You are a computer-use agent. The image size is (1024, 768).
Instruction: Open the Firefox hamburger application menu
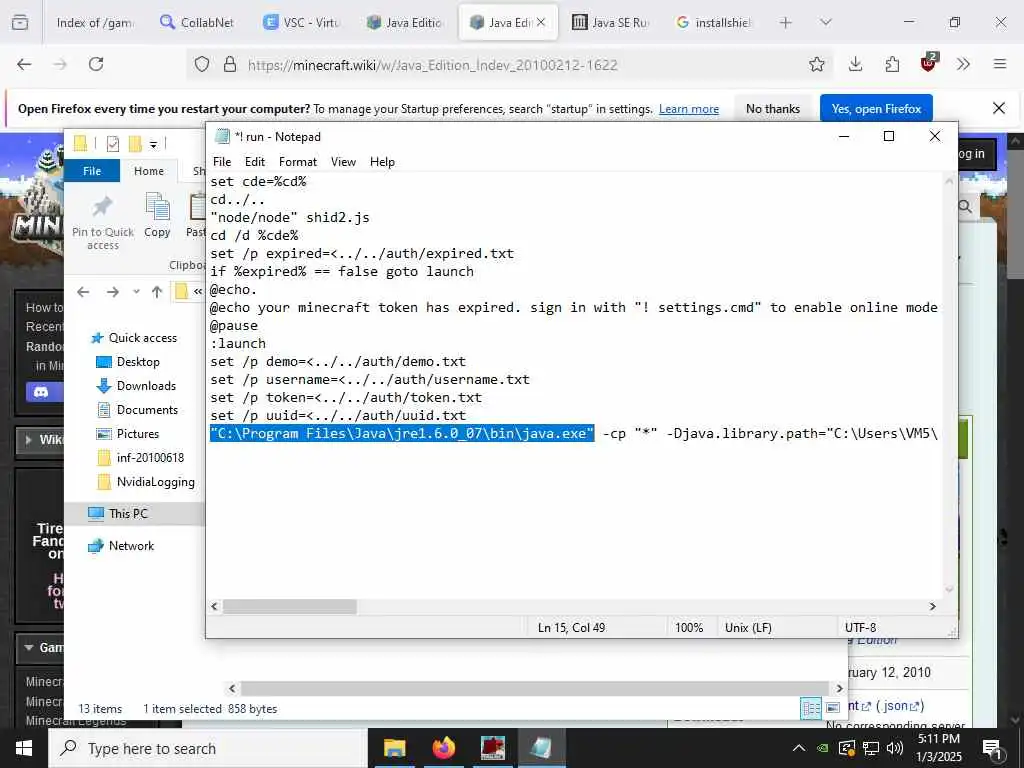tap(999, 64)
